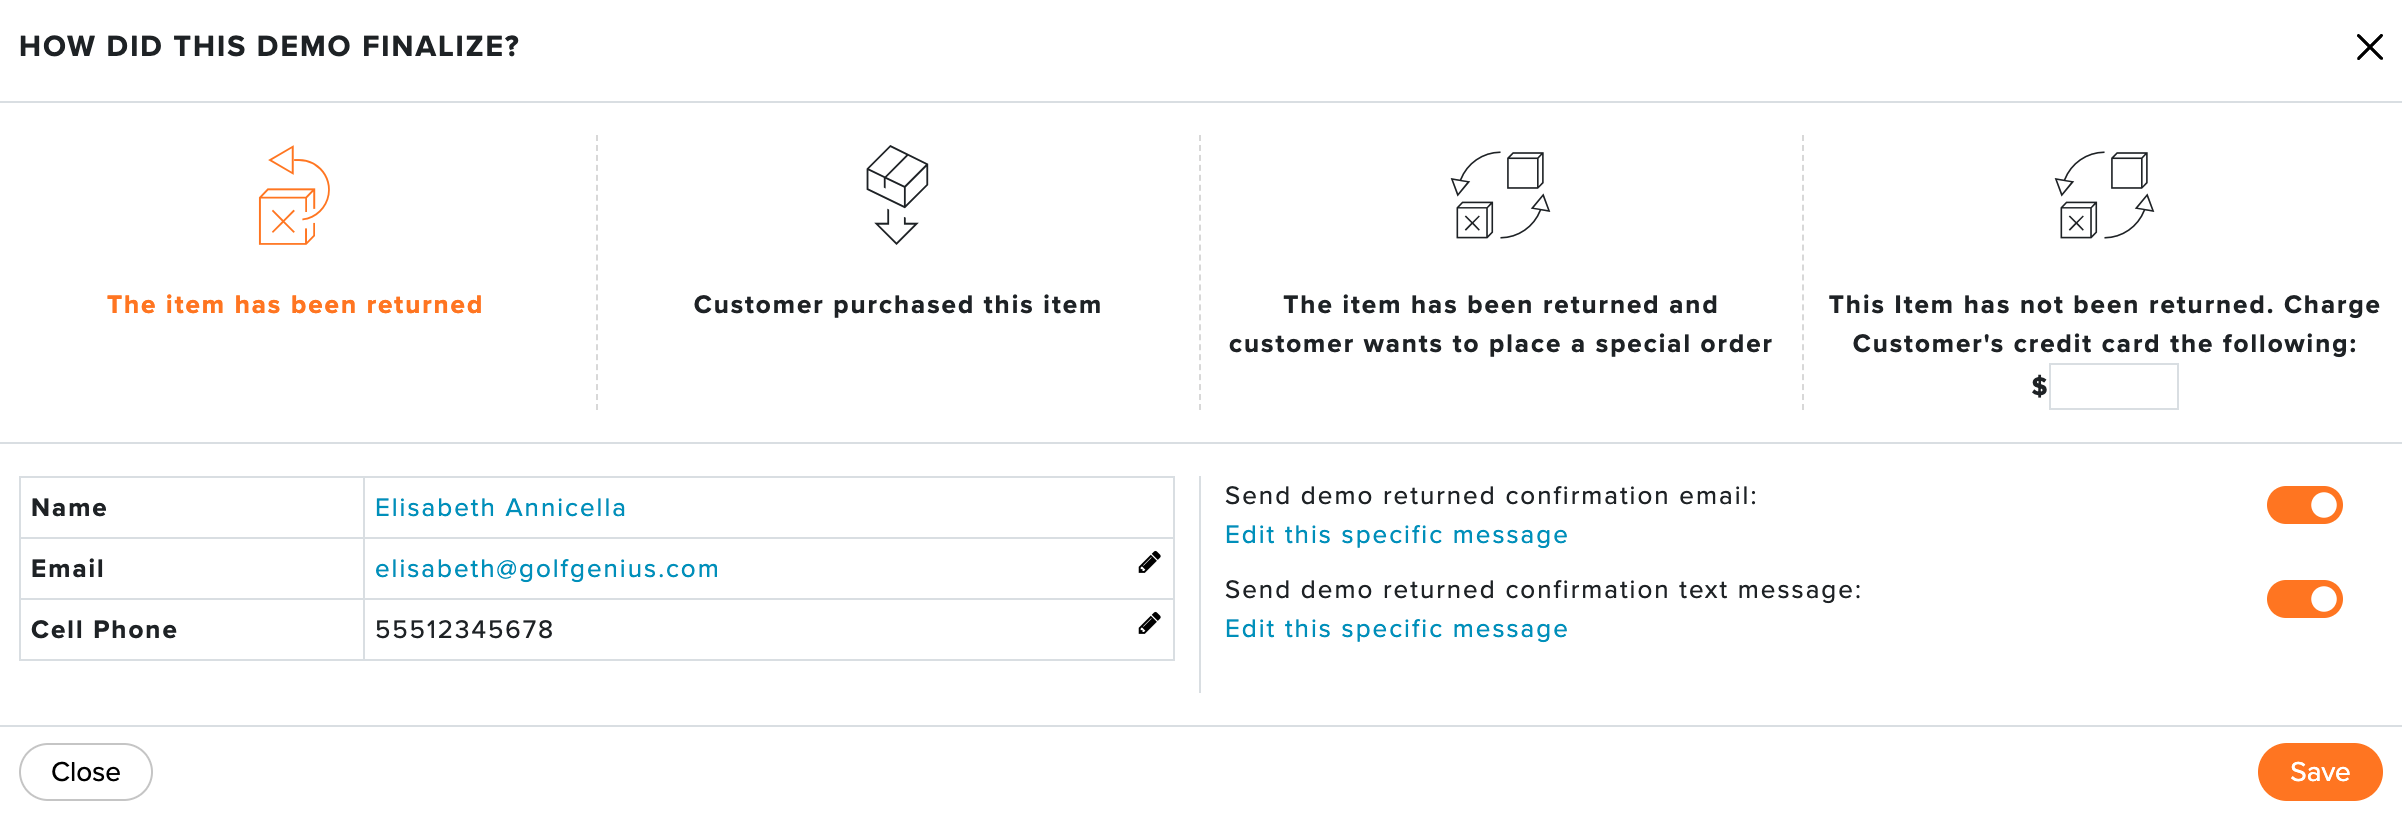Turn off the confirmation text message toggle

2304,599
